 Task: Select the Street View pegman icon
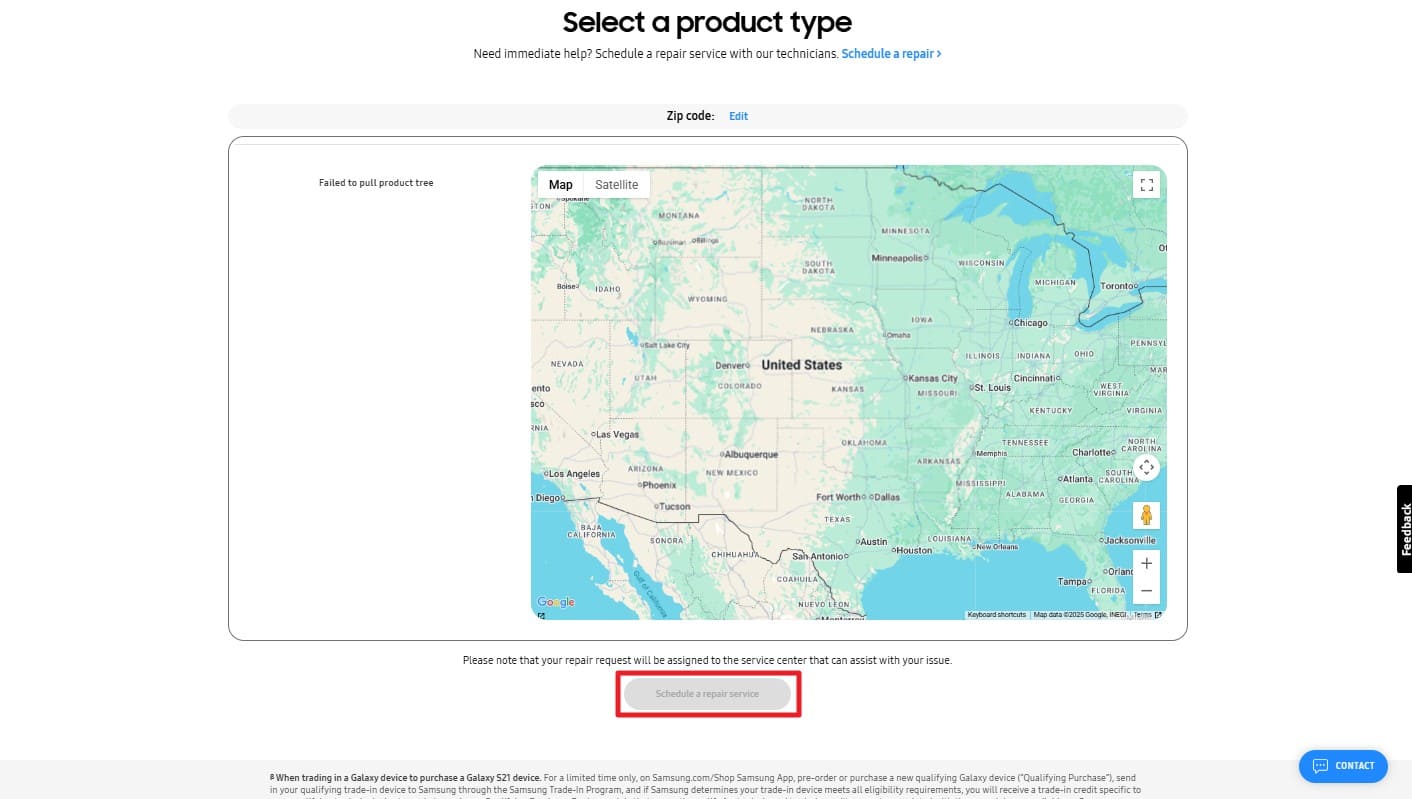pos(1147,515)
